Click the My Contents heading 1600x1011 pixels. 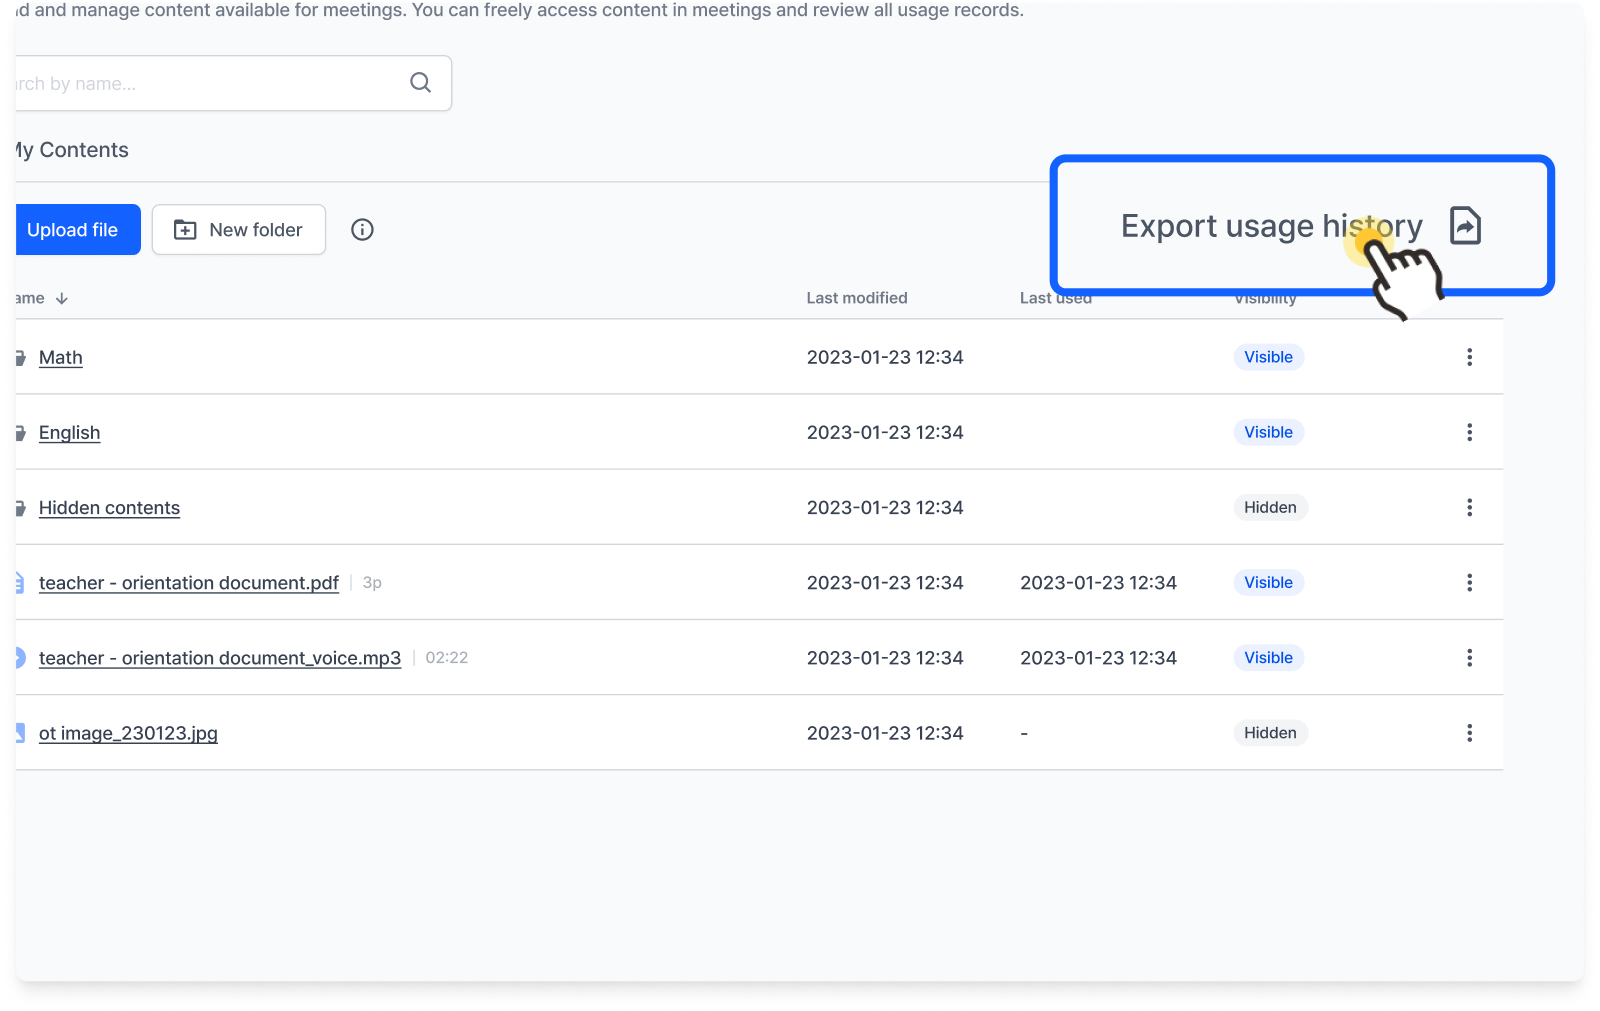tap(72, 150)
